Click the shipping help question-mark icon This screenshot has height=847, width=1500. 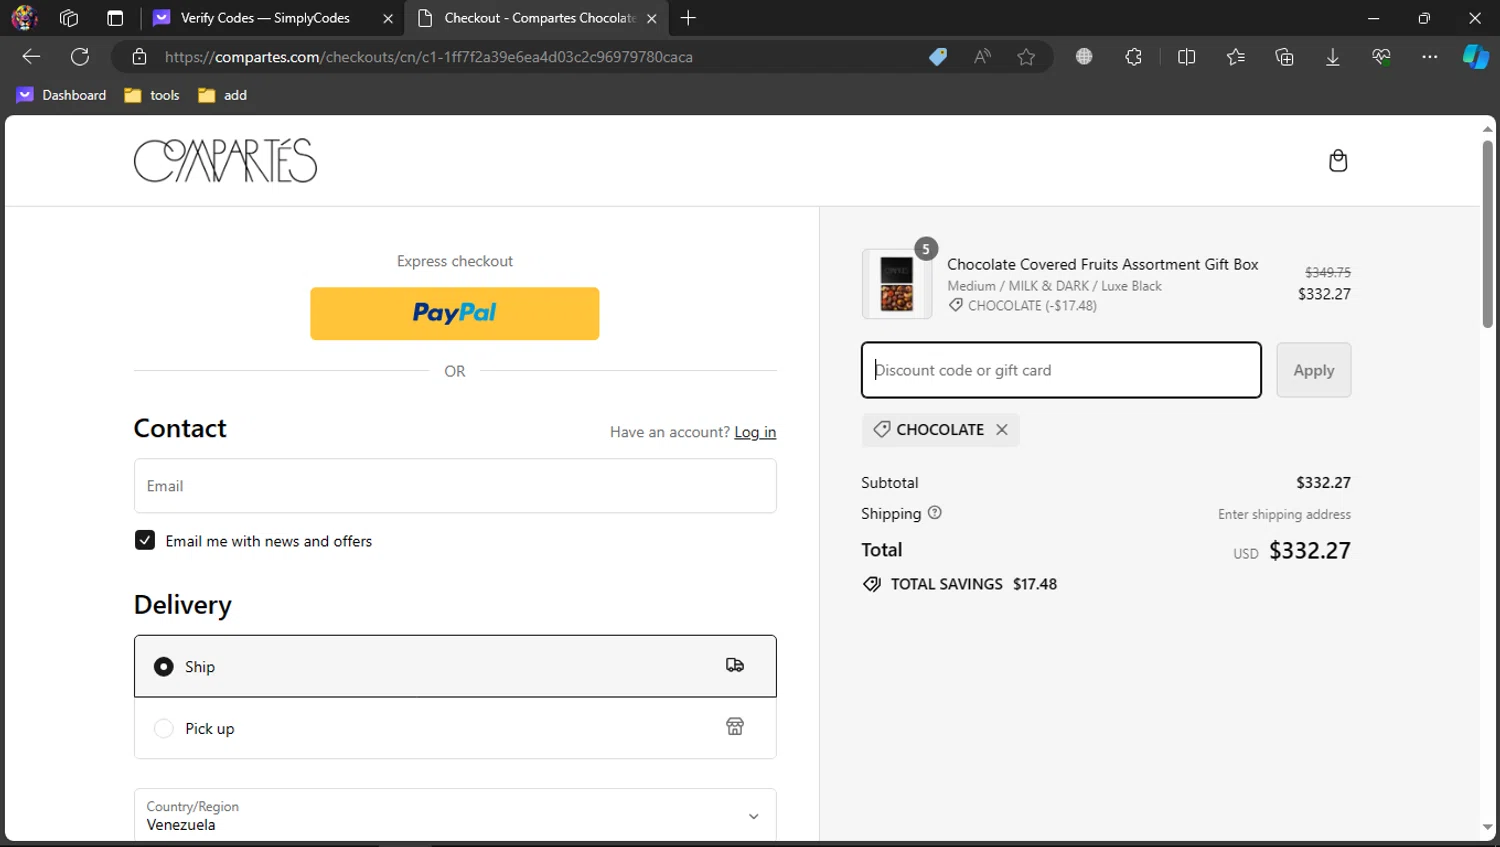935,513
